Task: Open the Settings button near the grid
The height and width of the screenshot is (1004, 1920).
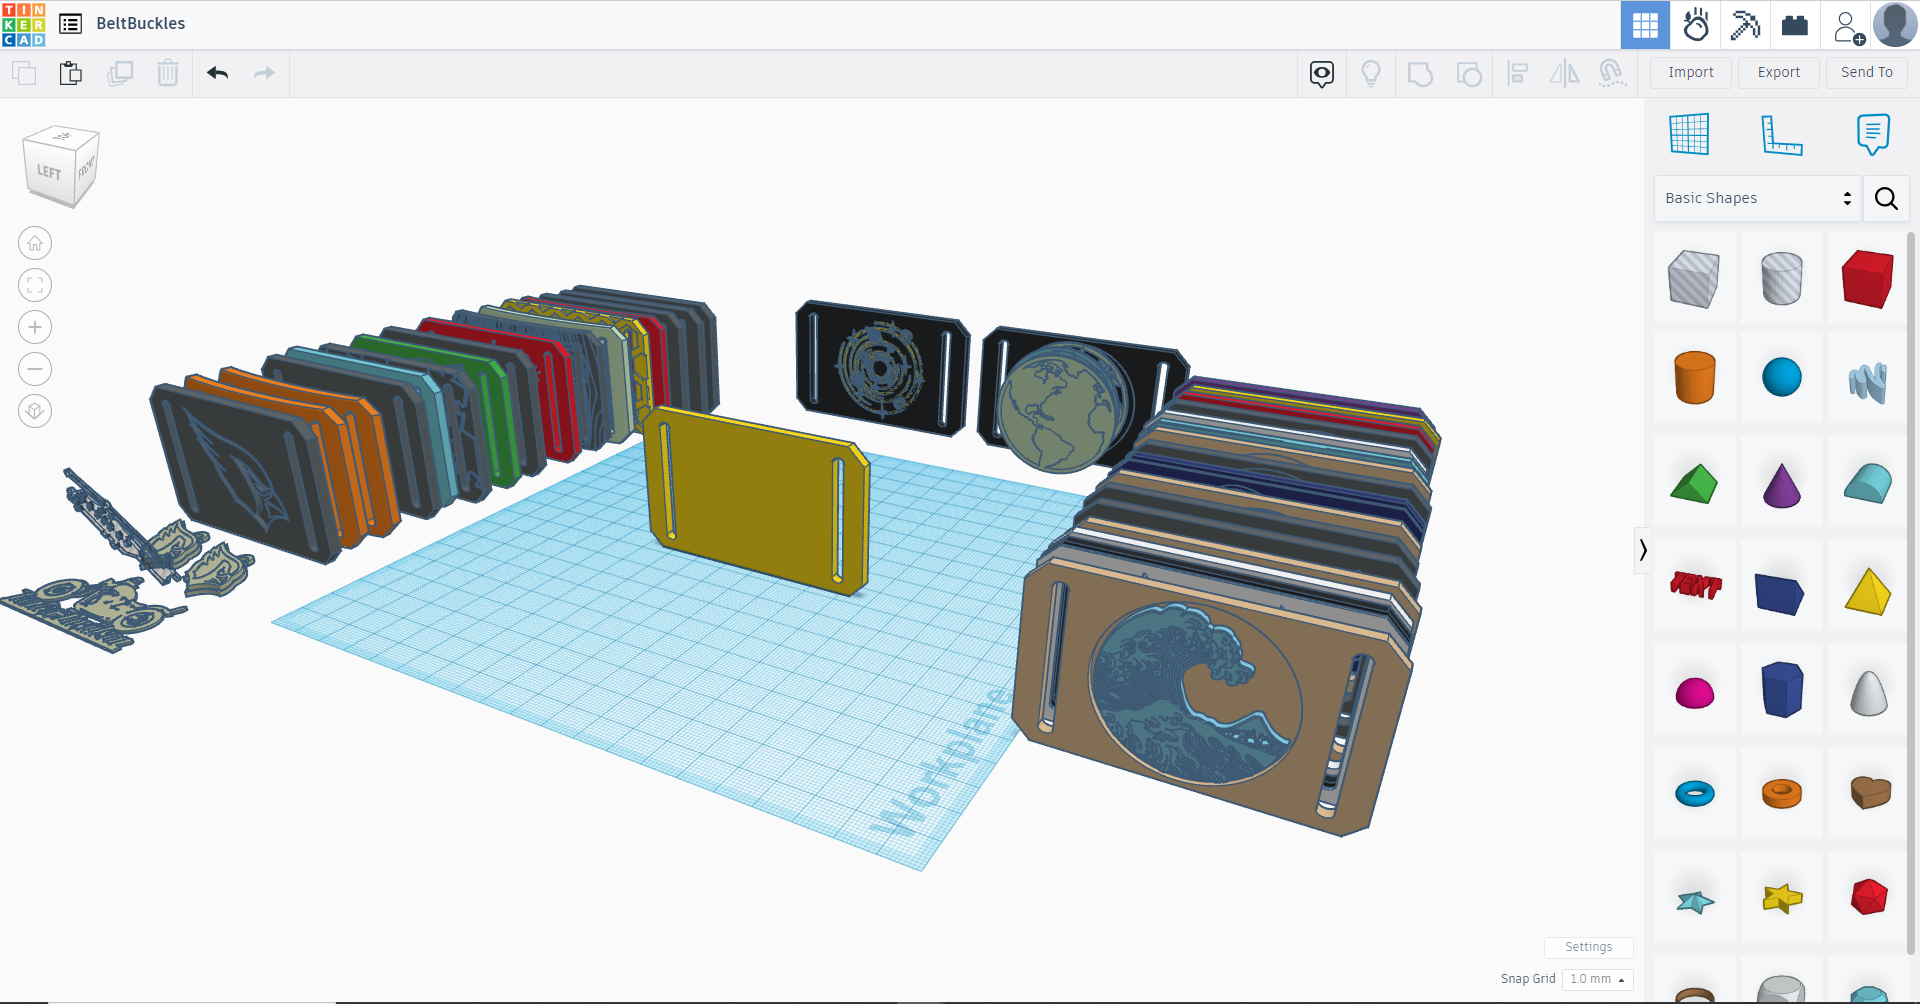Action: coord(1588,947)
